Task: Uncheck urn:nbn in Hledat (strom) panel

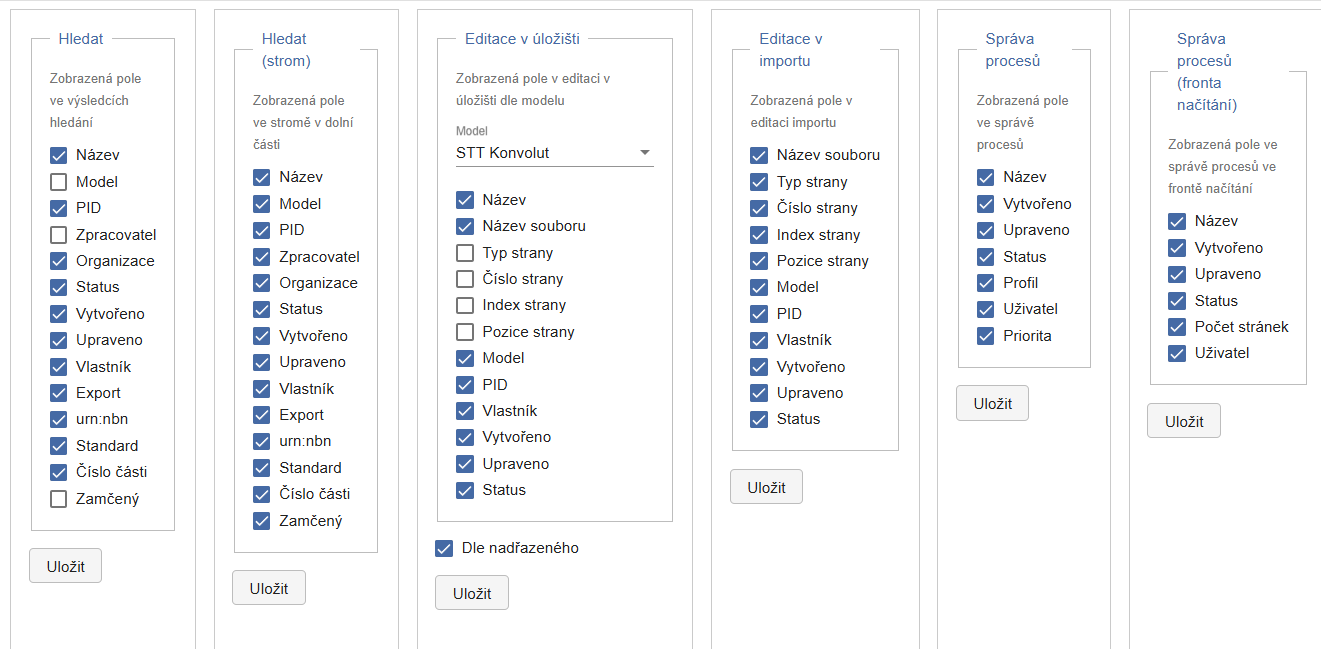Action: pos(262,441)
